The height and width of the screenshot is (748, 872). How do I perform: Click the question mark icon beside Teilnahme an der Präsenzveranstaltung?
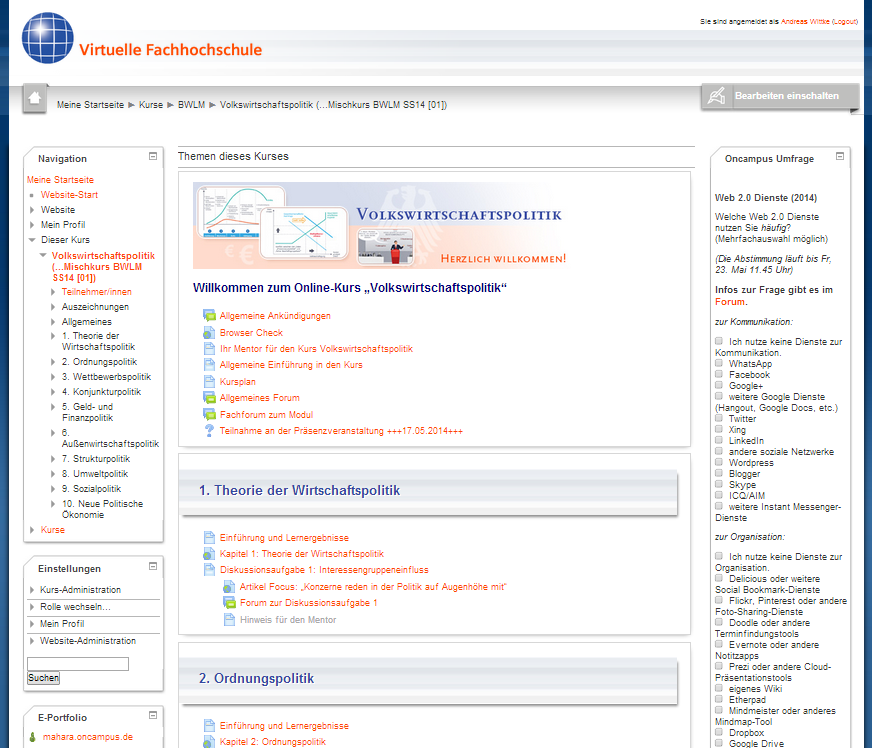pyautogui.click(x=209, y=431)
